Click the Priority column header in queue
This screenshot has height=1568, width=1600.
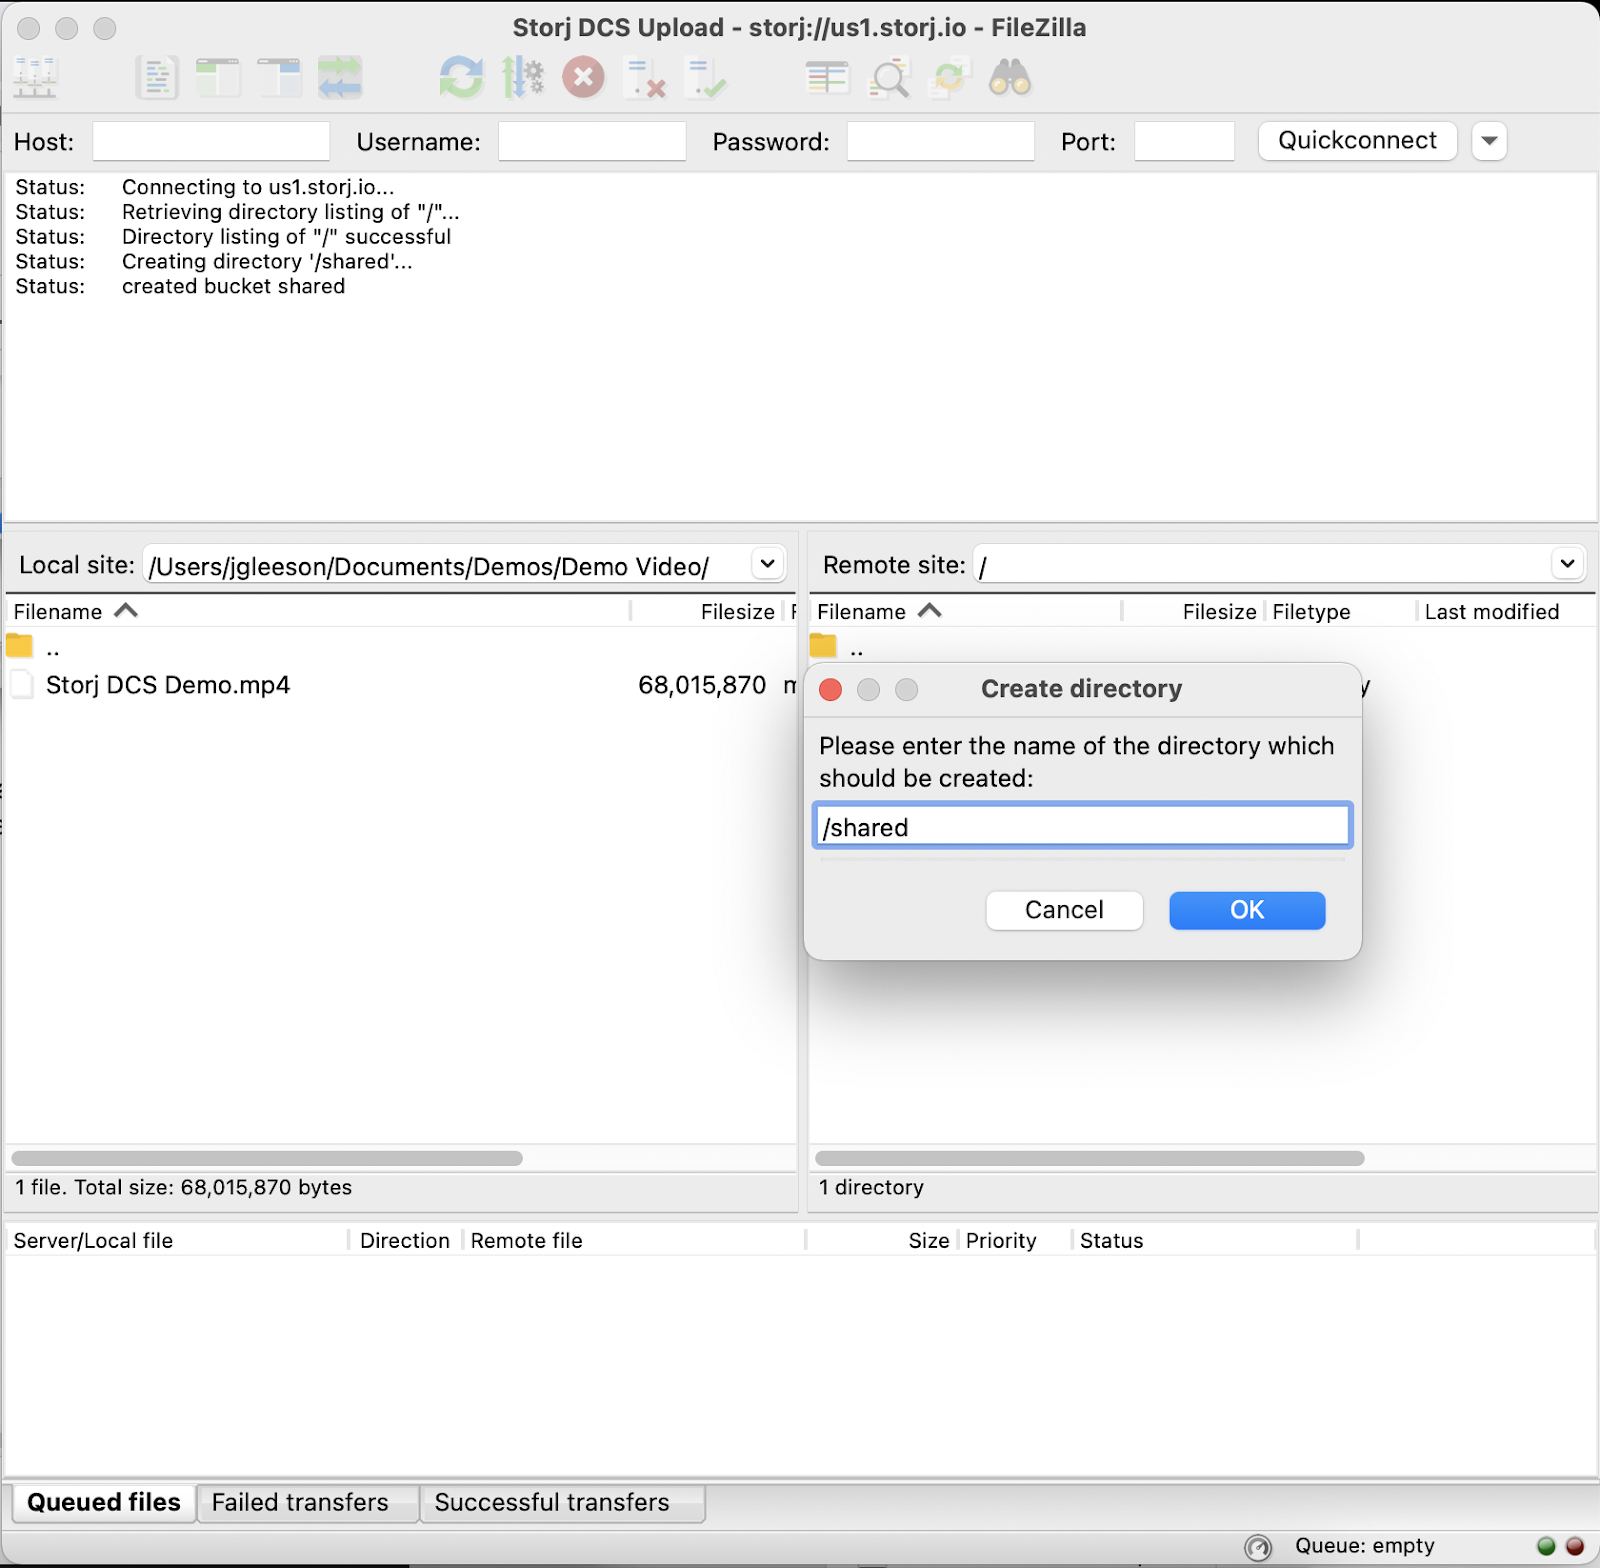[1015, 1241]
